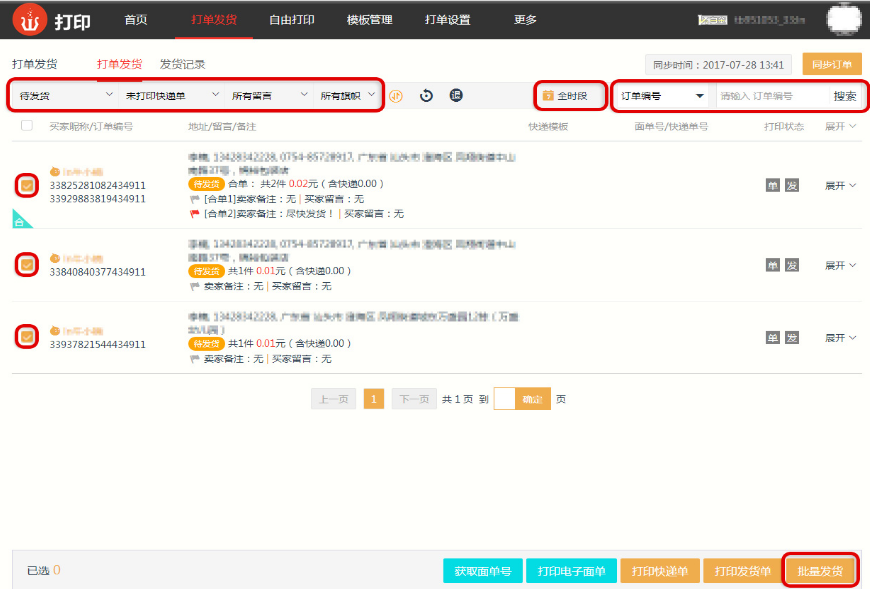The height and width of the screenshot is (597, 870).
Task: Click the orange sort orders icon
Action: point(396,96)
